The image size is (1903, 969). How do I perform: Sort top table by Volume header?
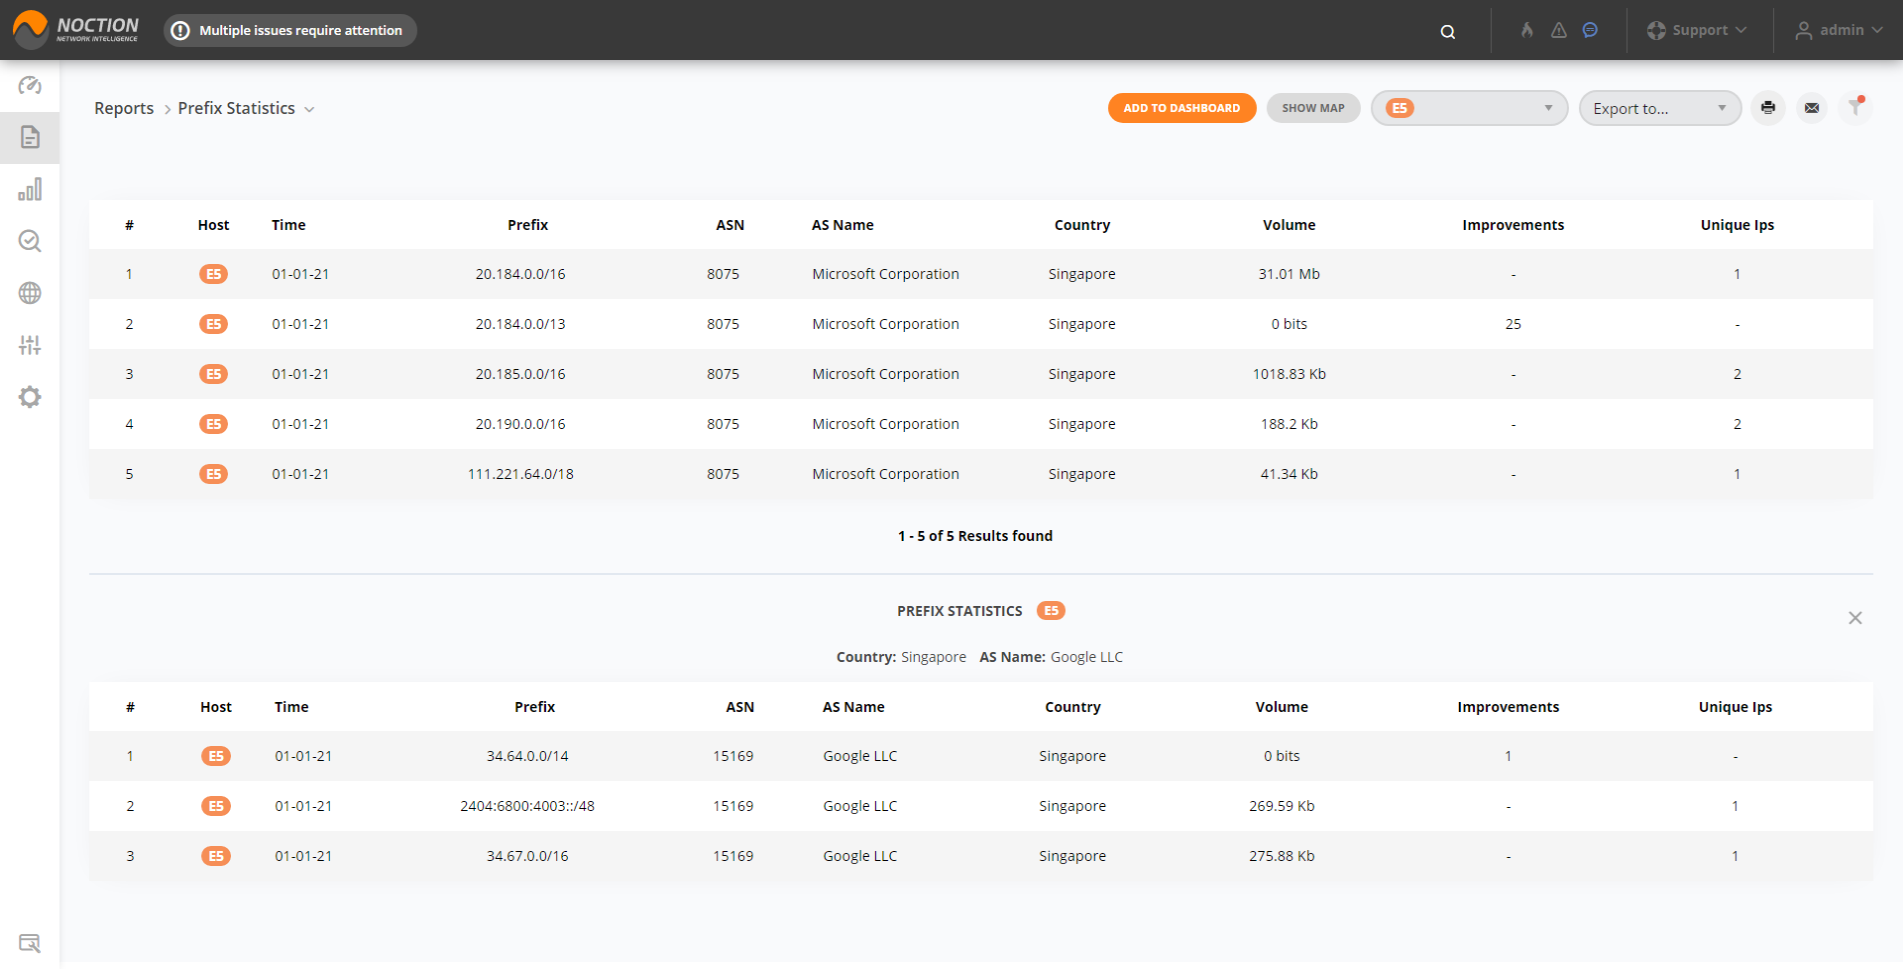point(1289,225)
